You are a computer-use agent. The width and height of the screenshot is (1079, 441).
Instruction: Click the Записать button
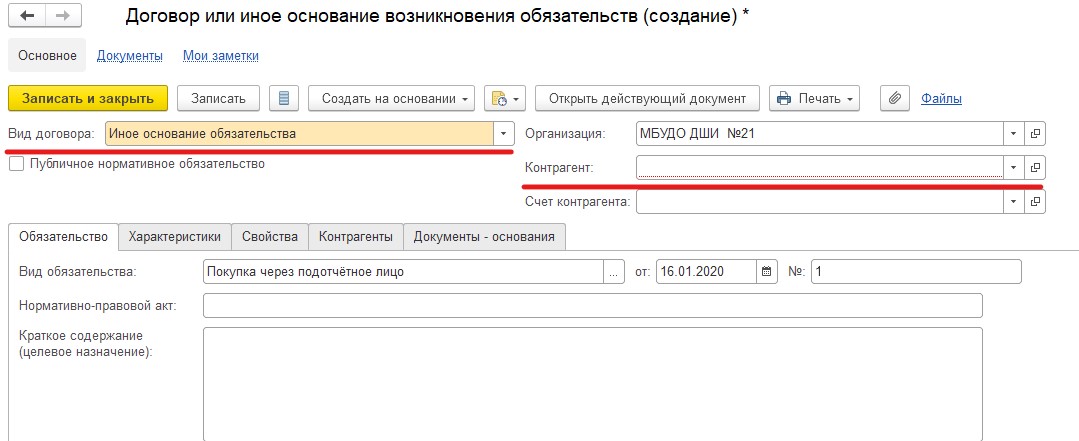[x=218, y=98]
